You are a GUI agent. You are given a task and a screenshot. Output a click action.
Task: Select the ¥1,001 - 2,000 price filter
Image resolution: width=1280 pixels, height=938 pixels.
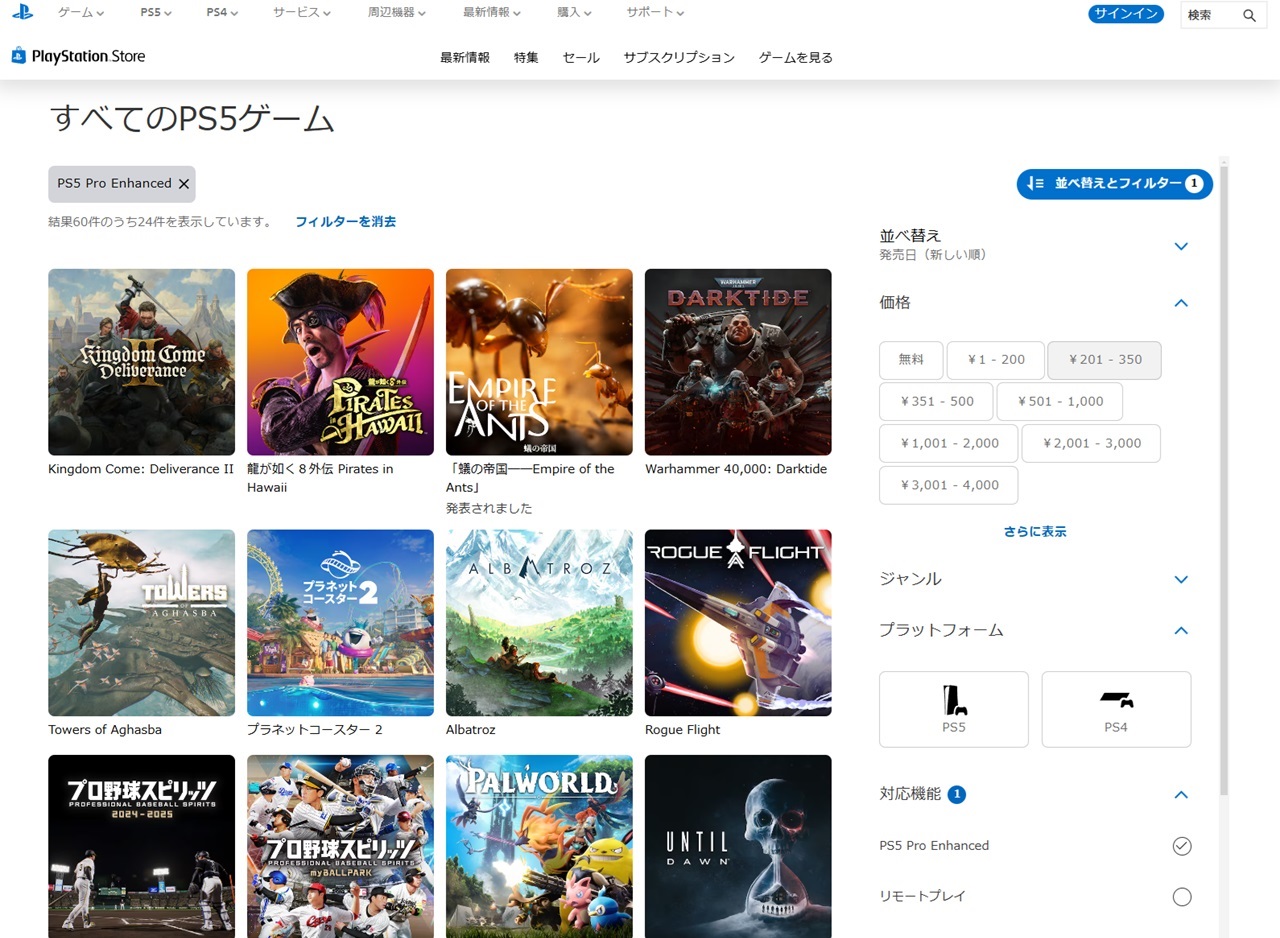pos(948,443)
